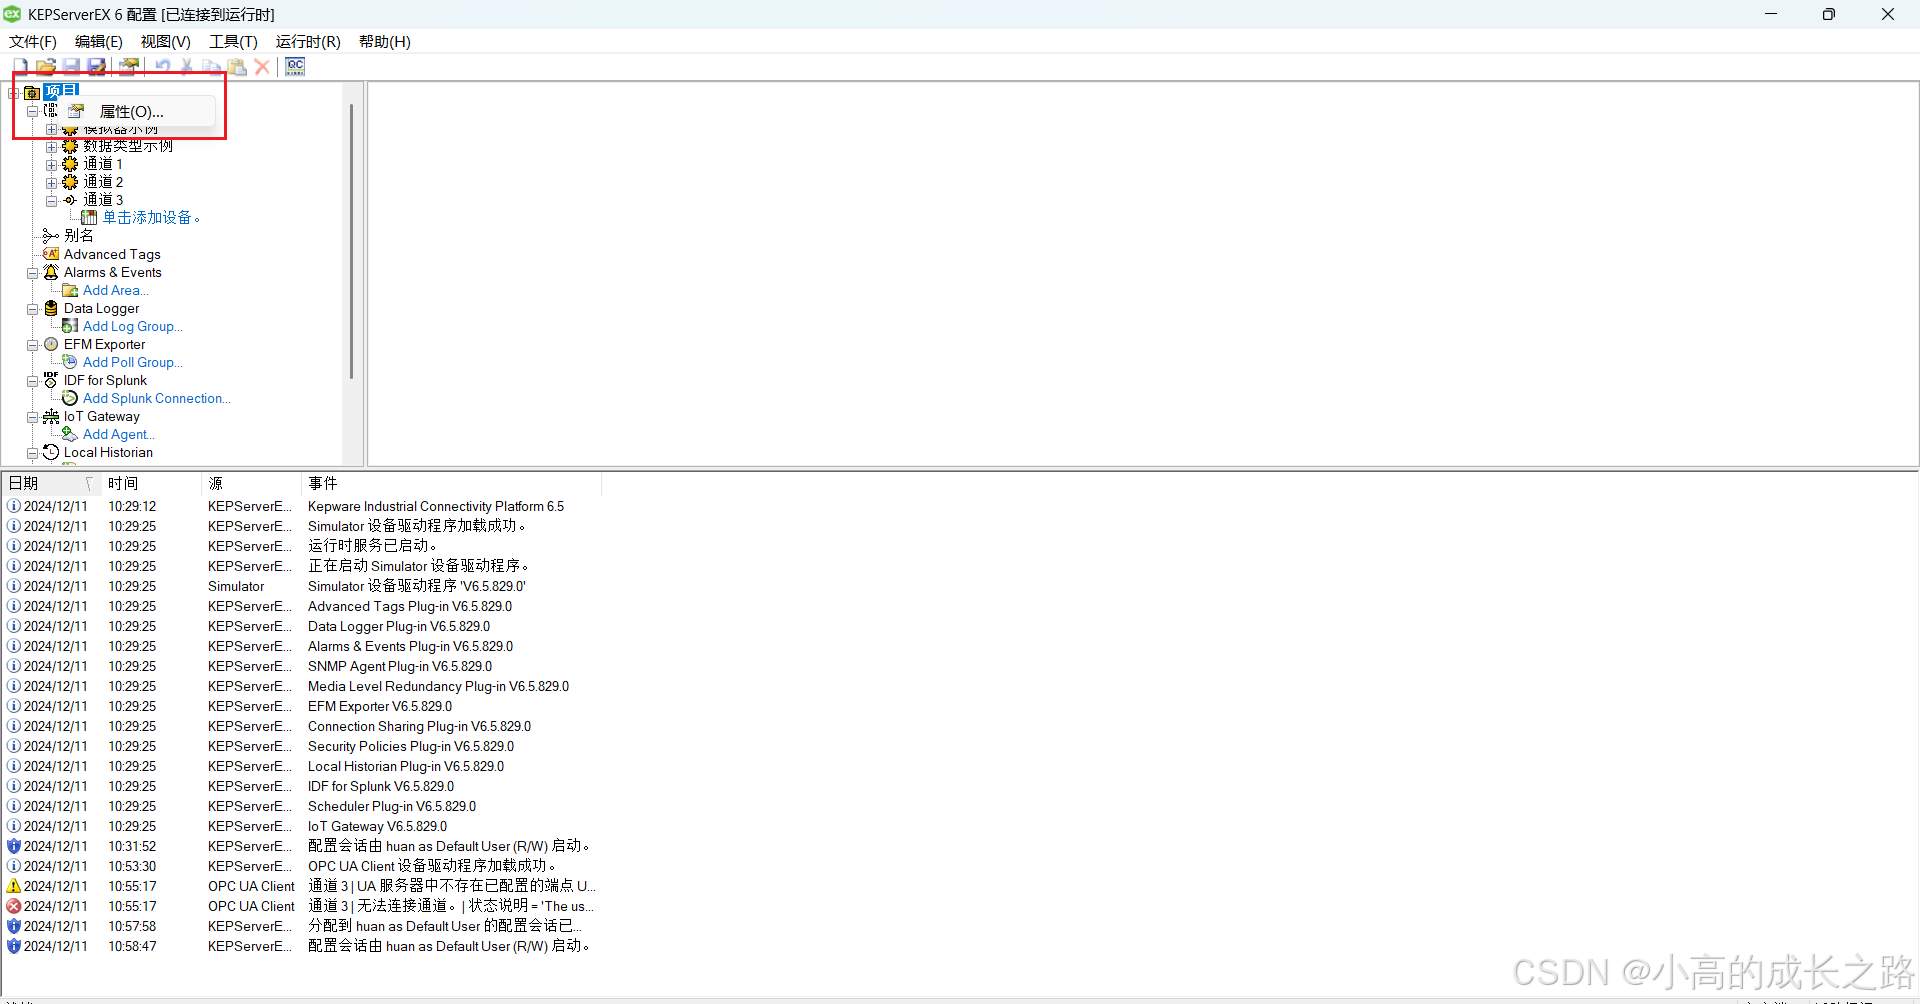Click the Alarms & Events bell icon
This screenshot has height=1004, width=1920.
51,272
